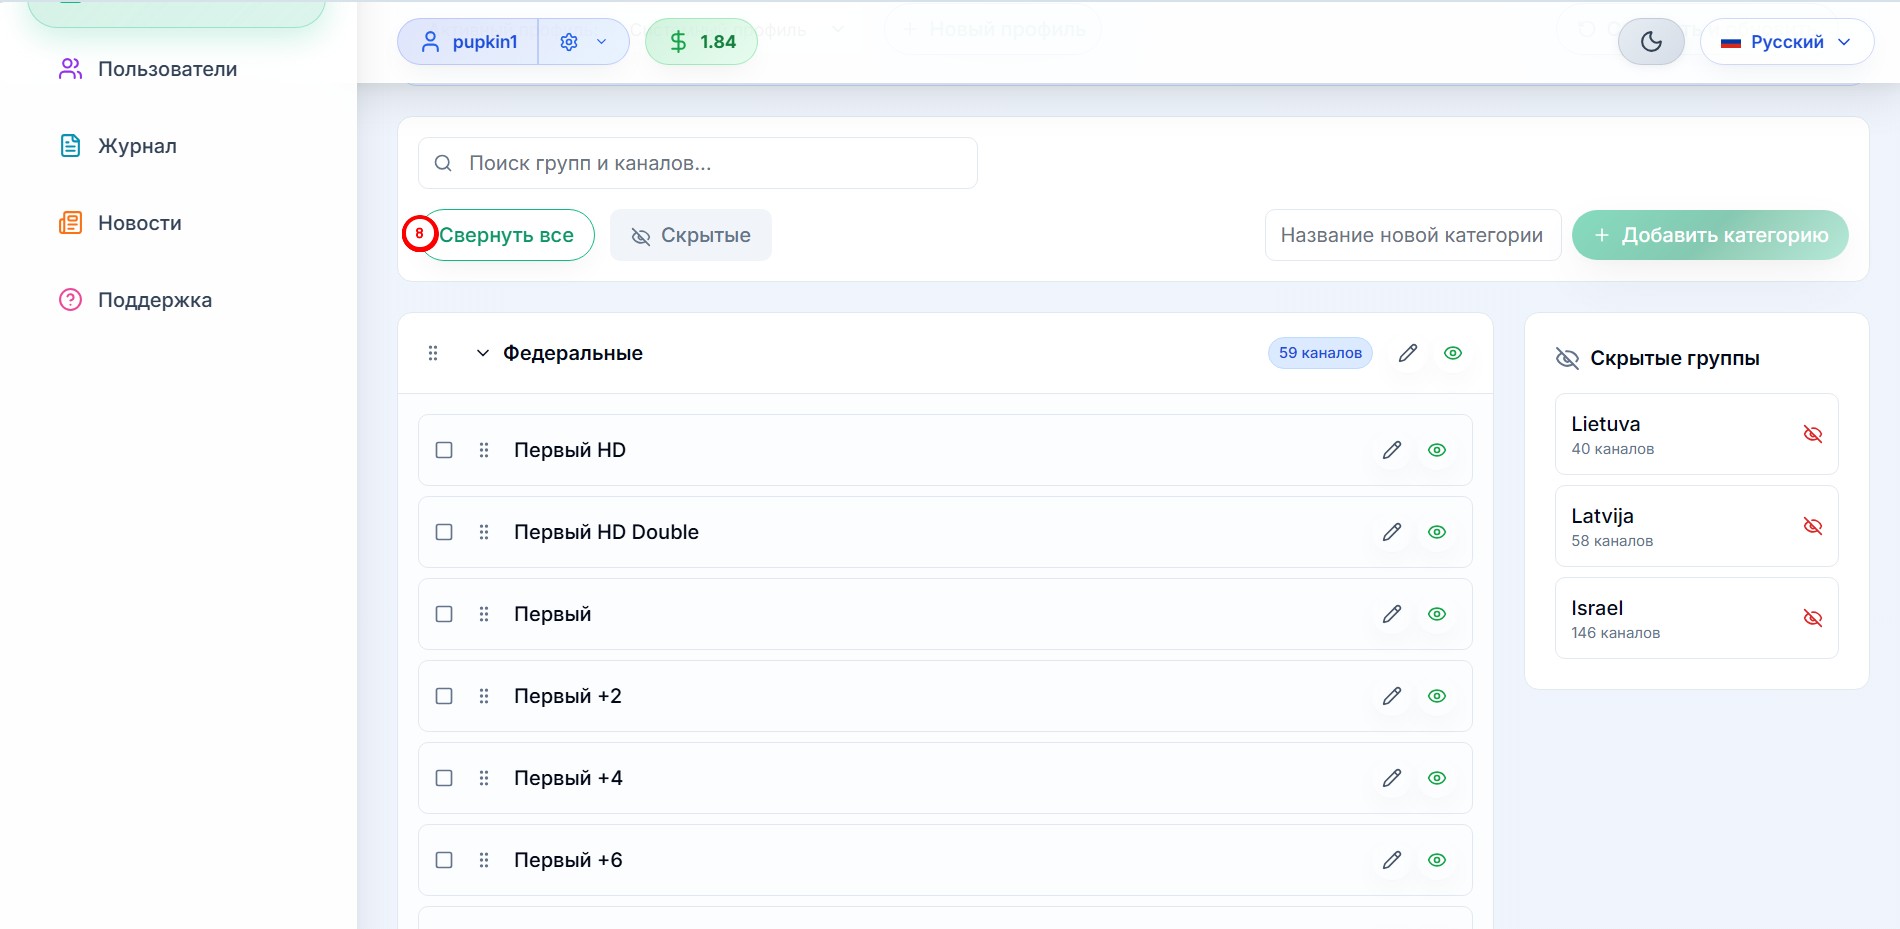Unhide the Lietuva group with crossed-eye icon
Screen dimensions: 1900x929
click(x=1812, y=434)
